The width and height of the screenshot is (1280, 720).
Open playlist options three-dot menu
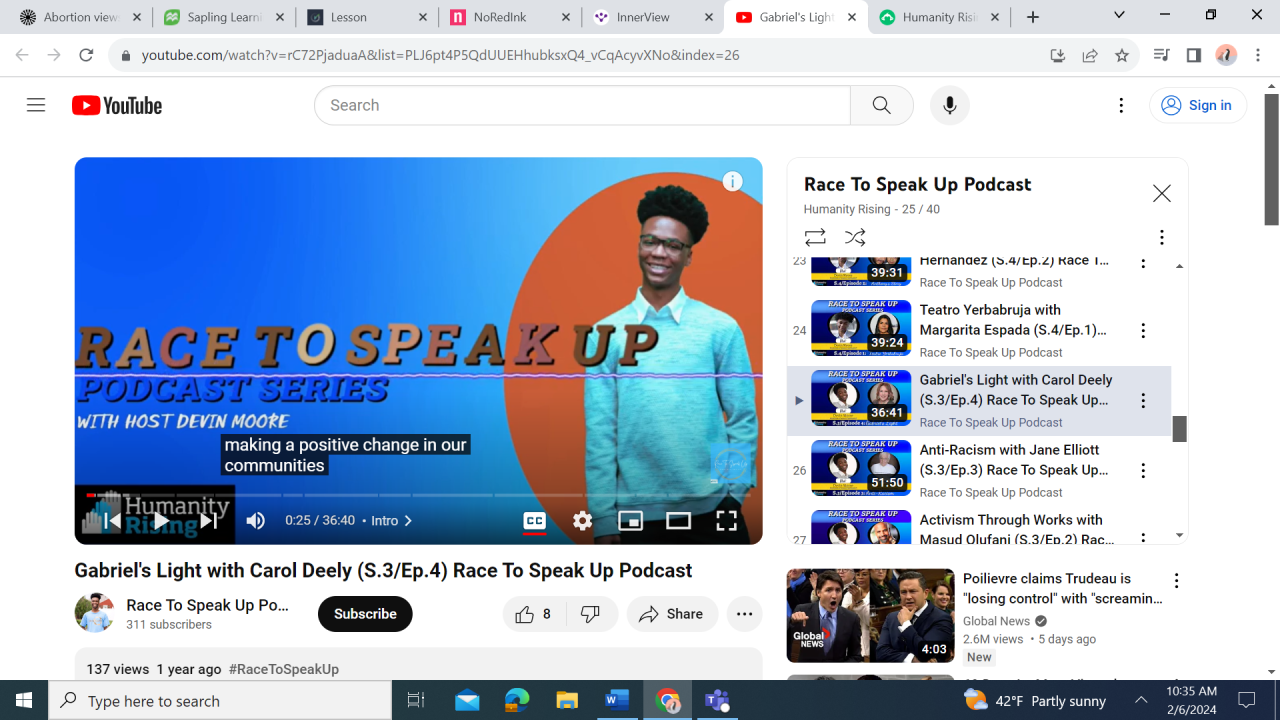point(1161,237)
